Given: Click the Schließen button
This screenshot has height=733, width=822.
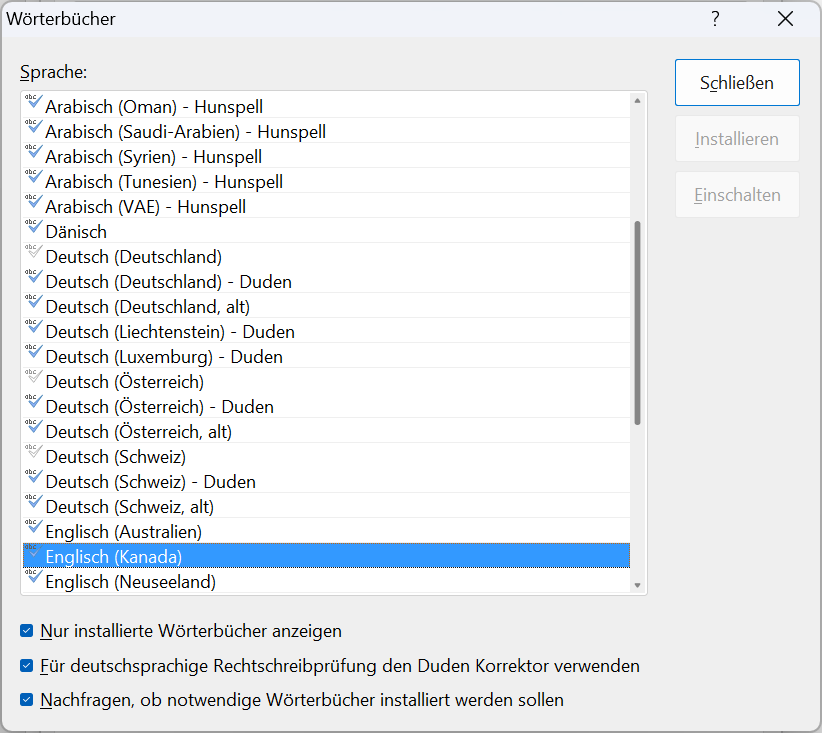Looking at the screenshot, I should point(737,83).
